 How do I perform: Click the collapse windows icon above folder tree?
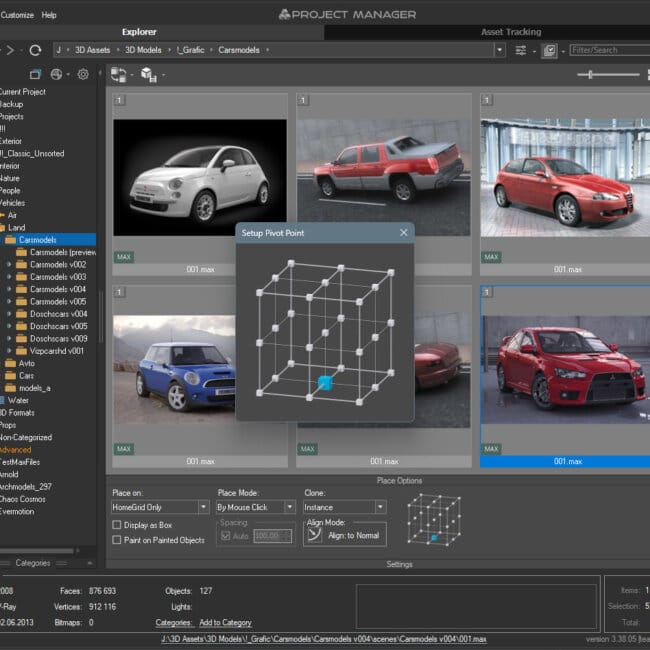point(35,74)
